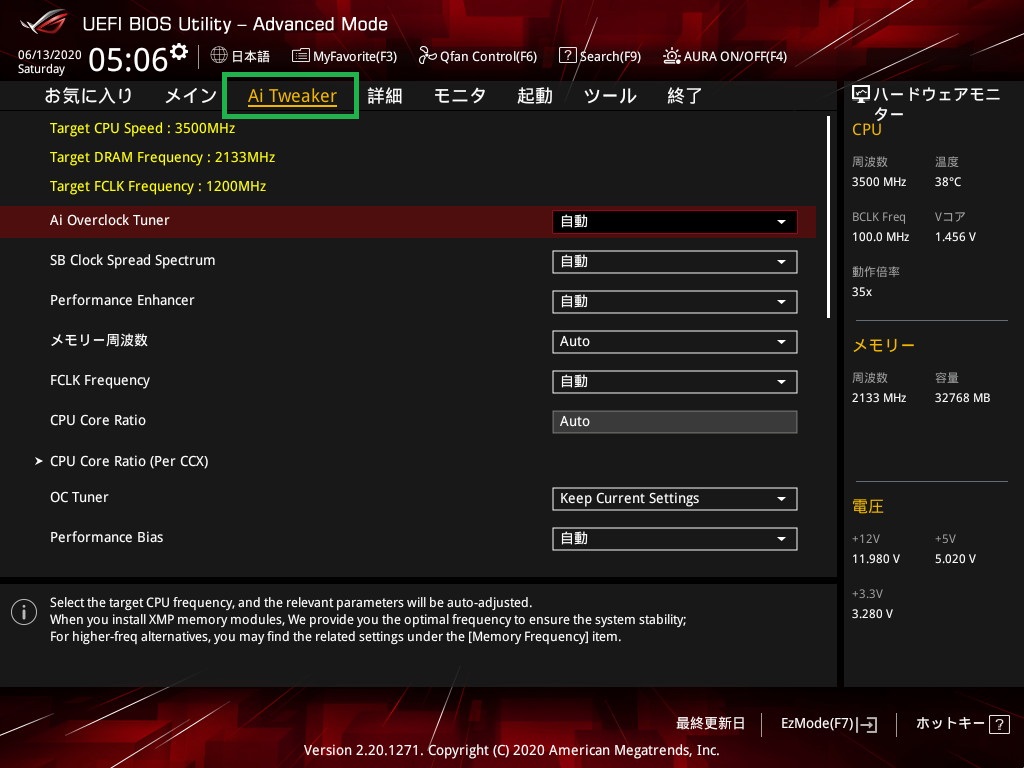The image size is (1024, 768).
Task: Click the AURA light icon
Action: (x=671, y=56)
